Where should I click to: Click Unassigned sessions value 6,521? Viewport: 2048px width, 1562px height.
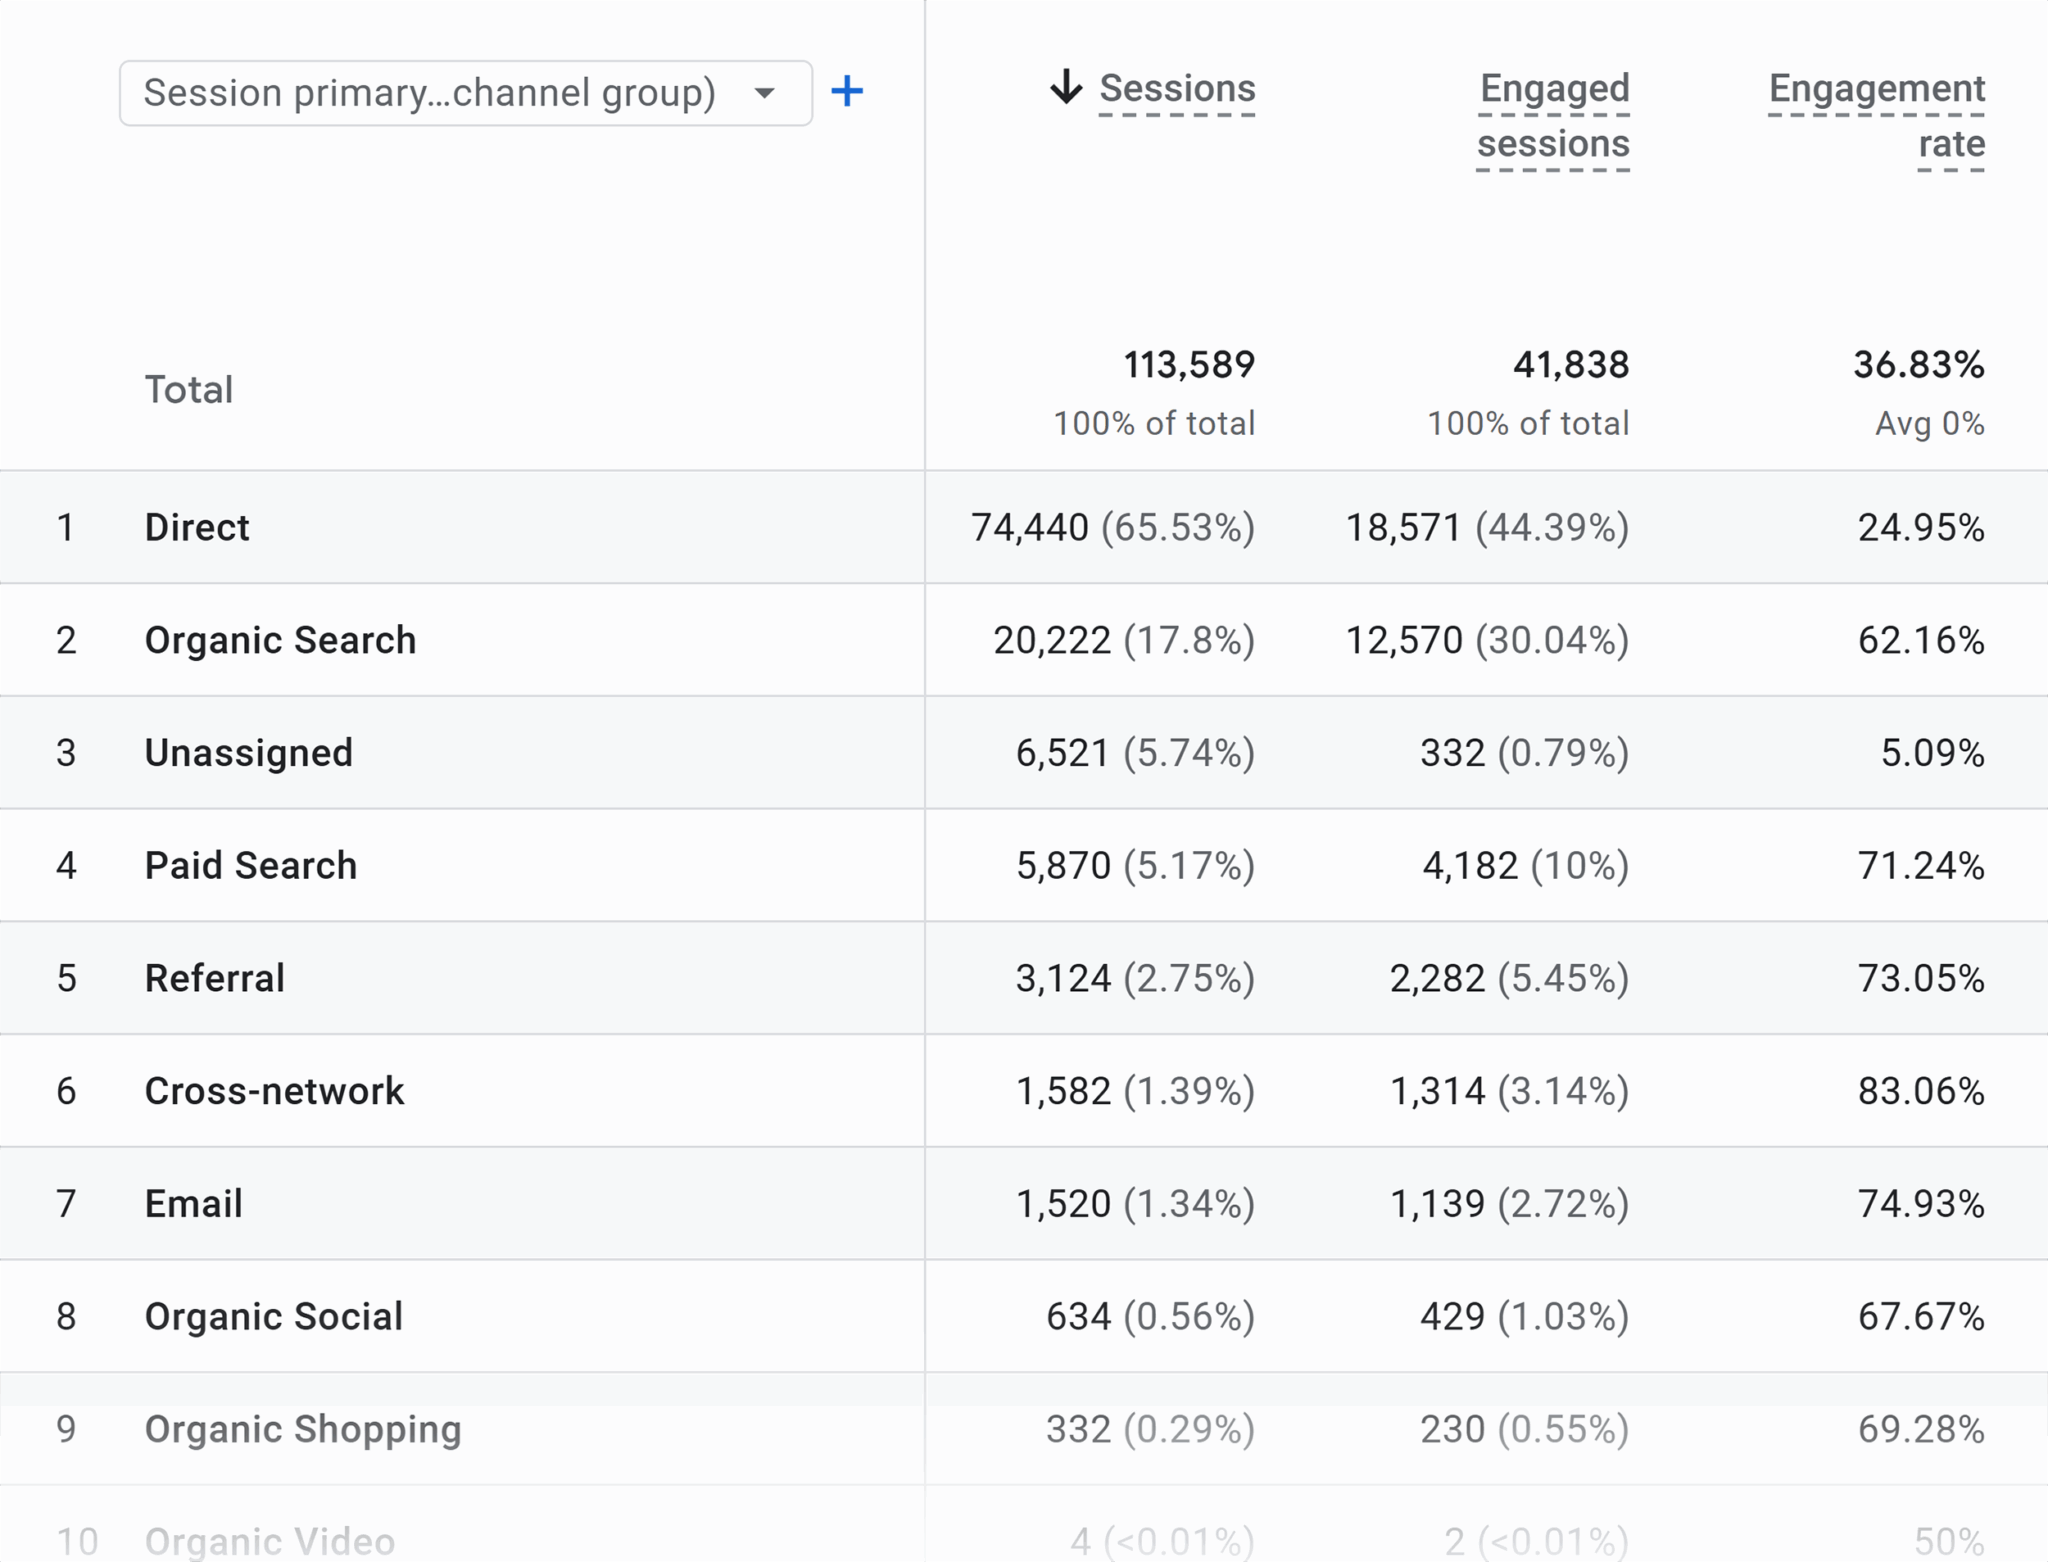[x=1063, y=753]
